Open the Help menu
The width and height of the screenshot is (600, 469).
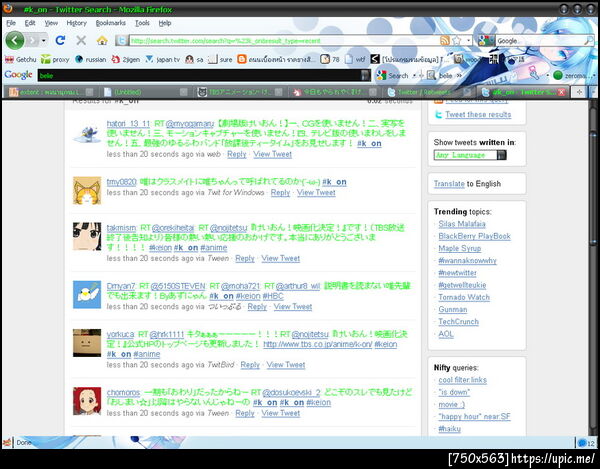point(165,23)
